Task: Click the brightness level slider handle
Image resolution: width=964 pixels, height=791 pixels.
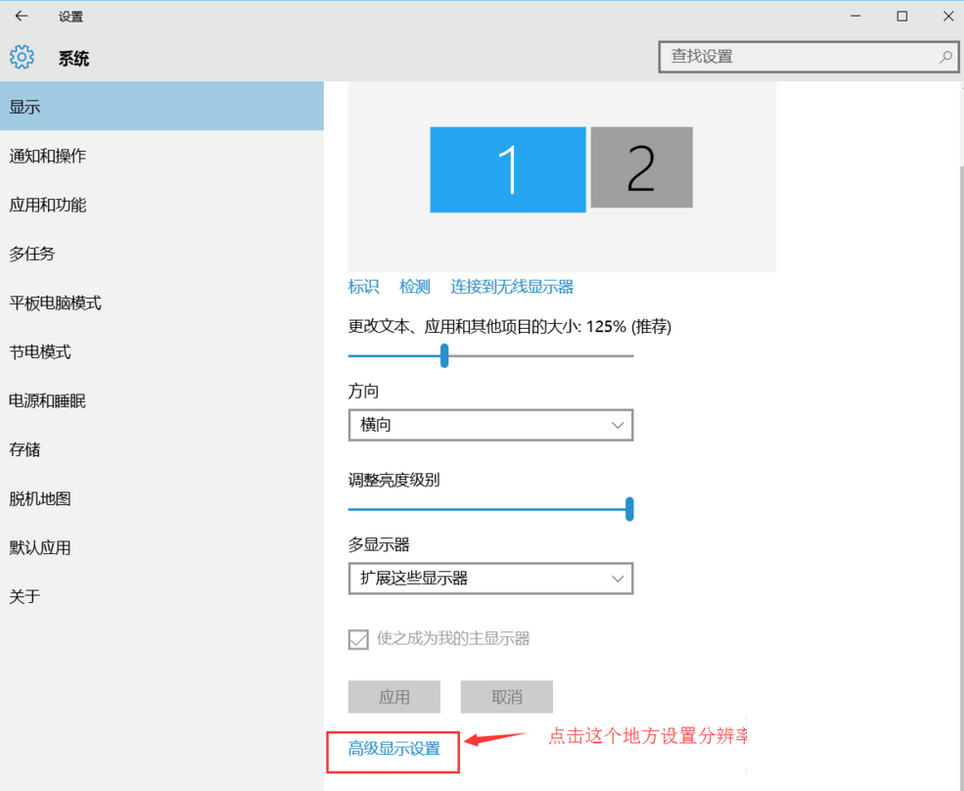Action: click(x=630, y=509)
